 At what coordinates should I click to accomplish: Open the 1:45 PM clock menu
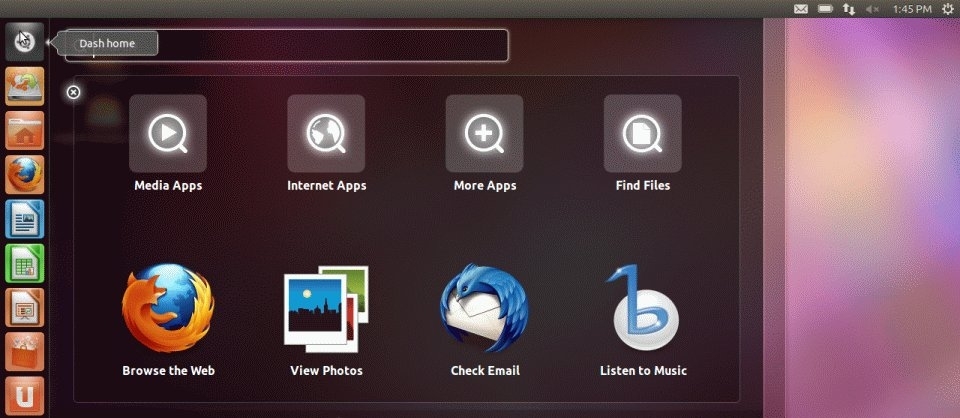pos(912,9)
